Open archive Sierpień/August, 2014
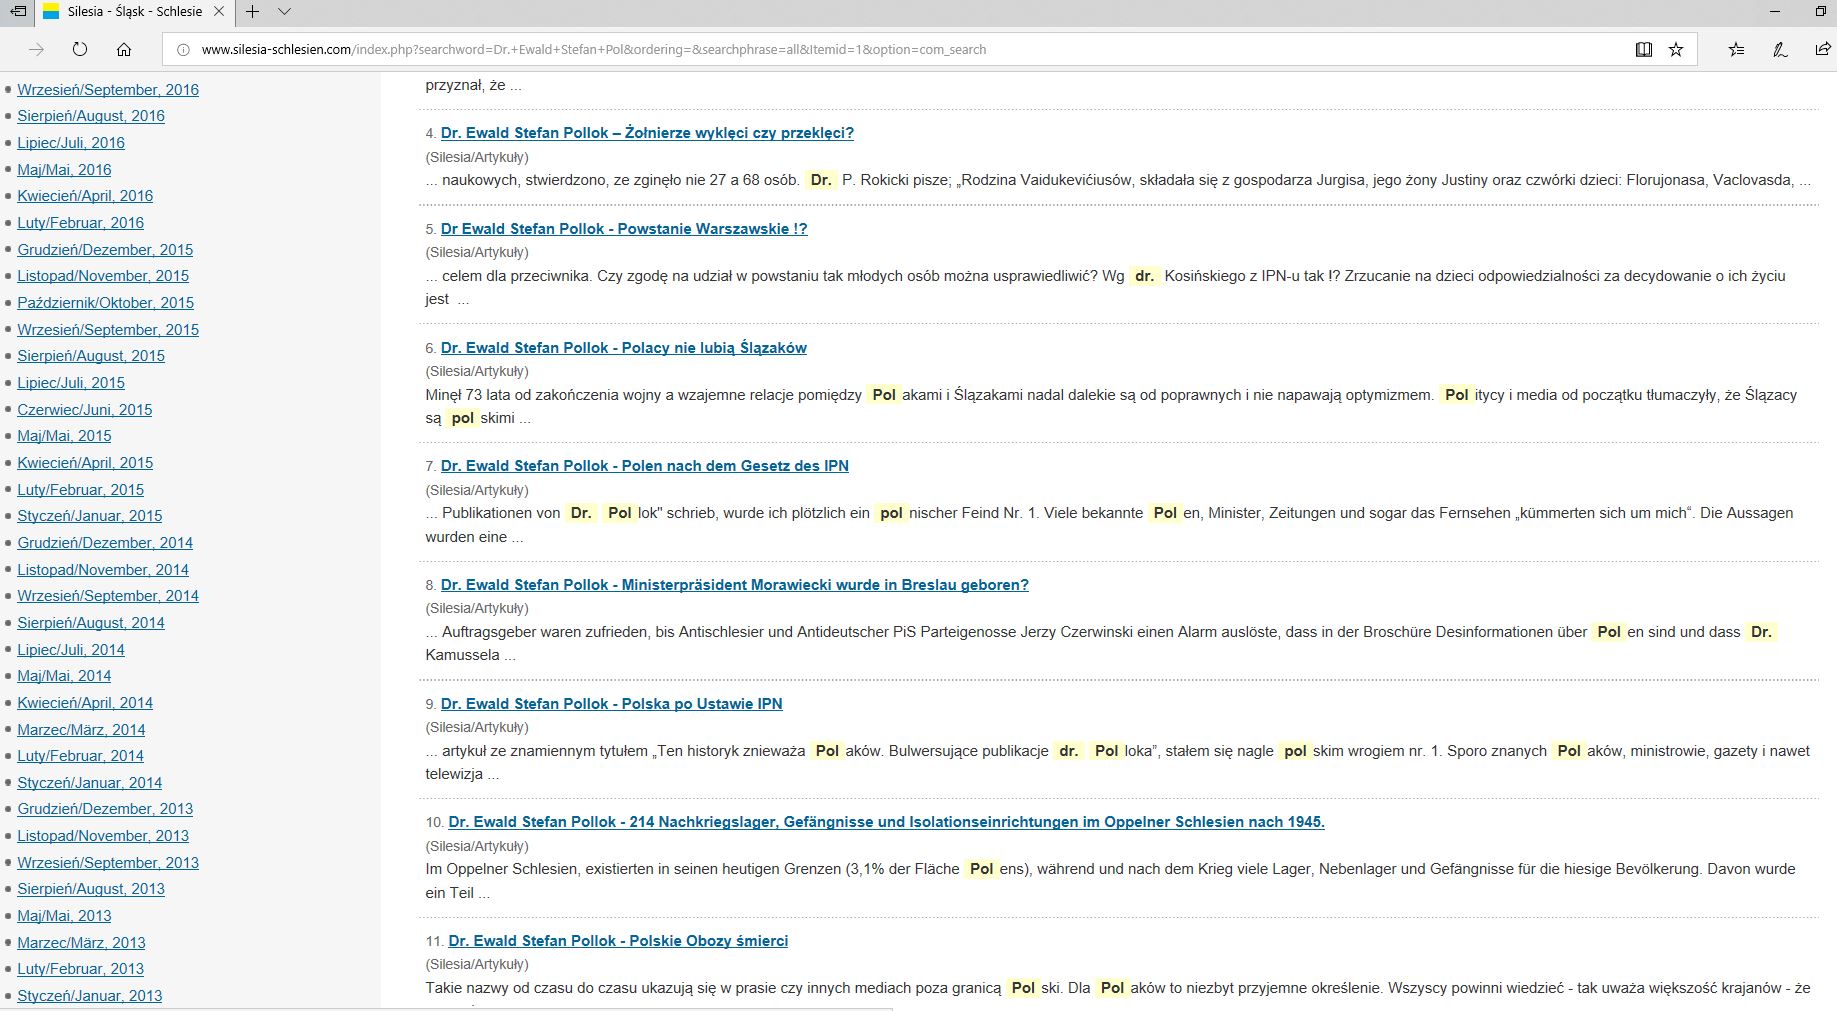The width and height of the screenshot is (1837, 1011). [x=91, y=623]
